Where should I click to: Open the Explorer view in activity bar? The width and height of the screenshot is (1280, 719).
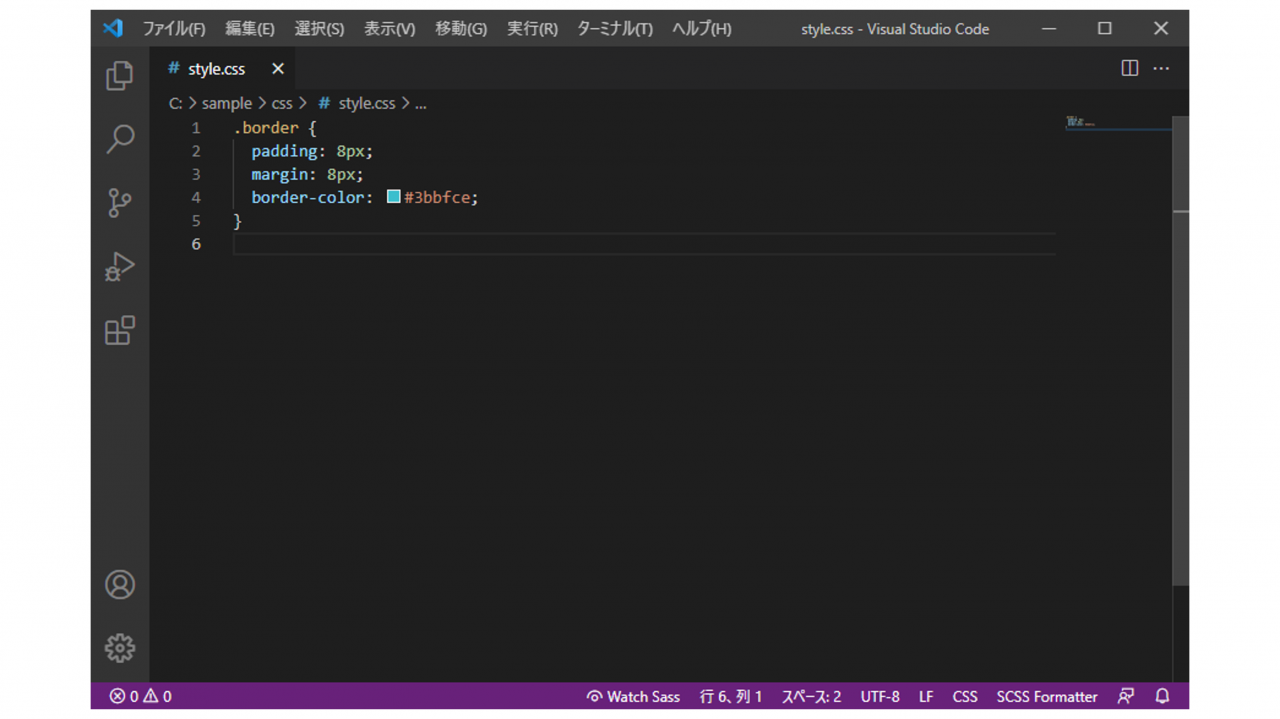120,75
